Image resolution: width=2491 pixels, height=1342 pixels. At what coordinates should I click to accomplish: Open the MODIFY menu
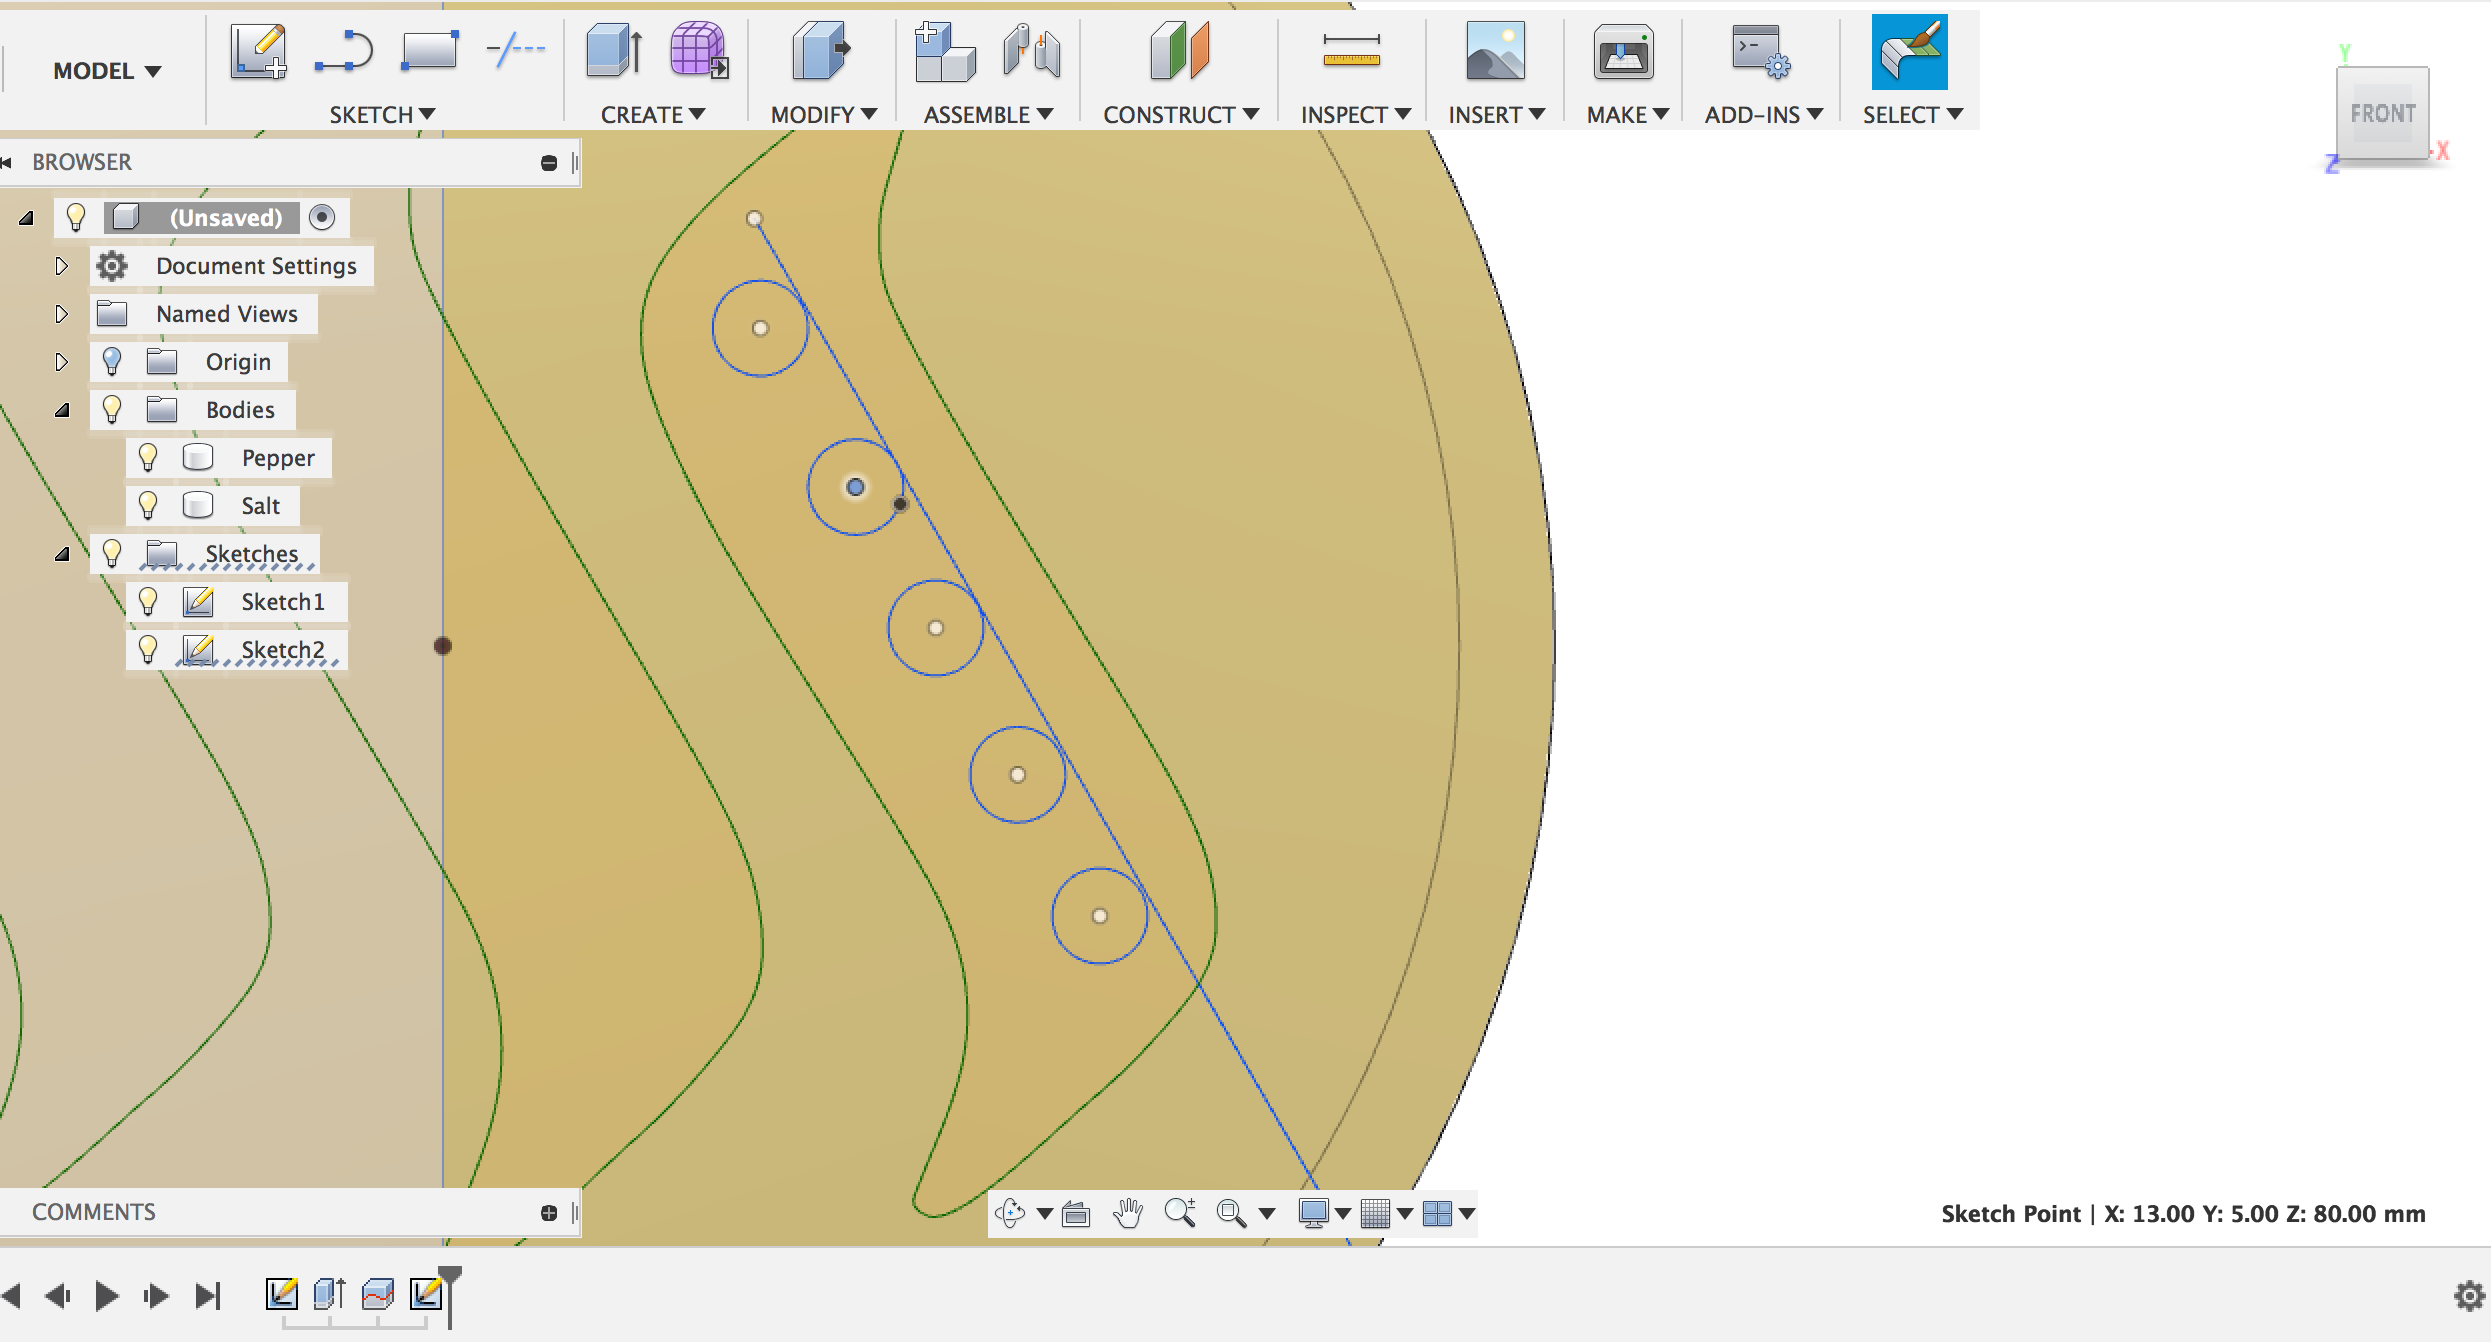point(824,115)
